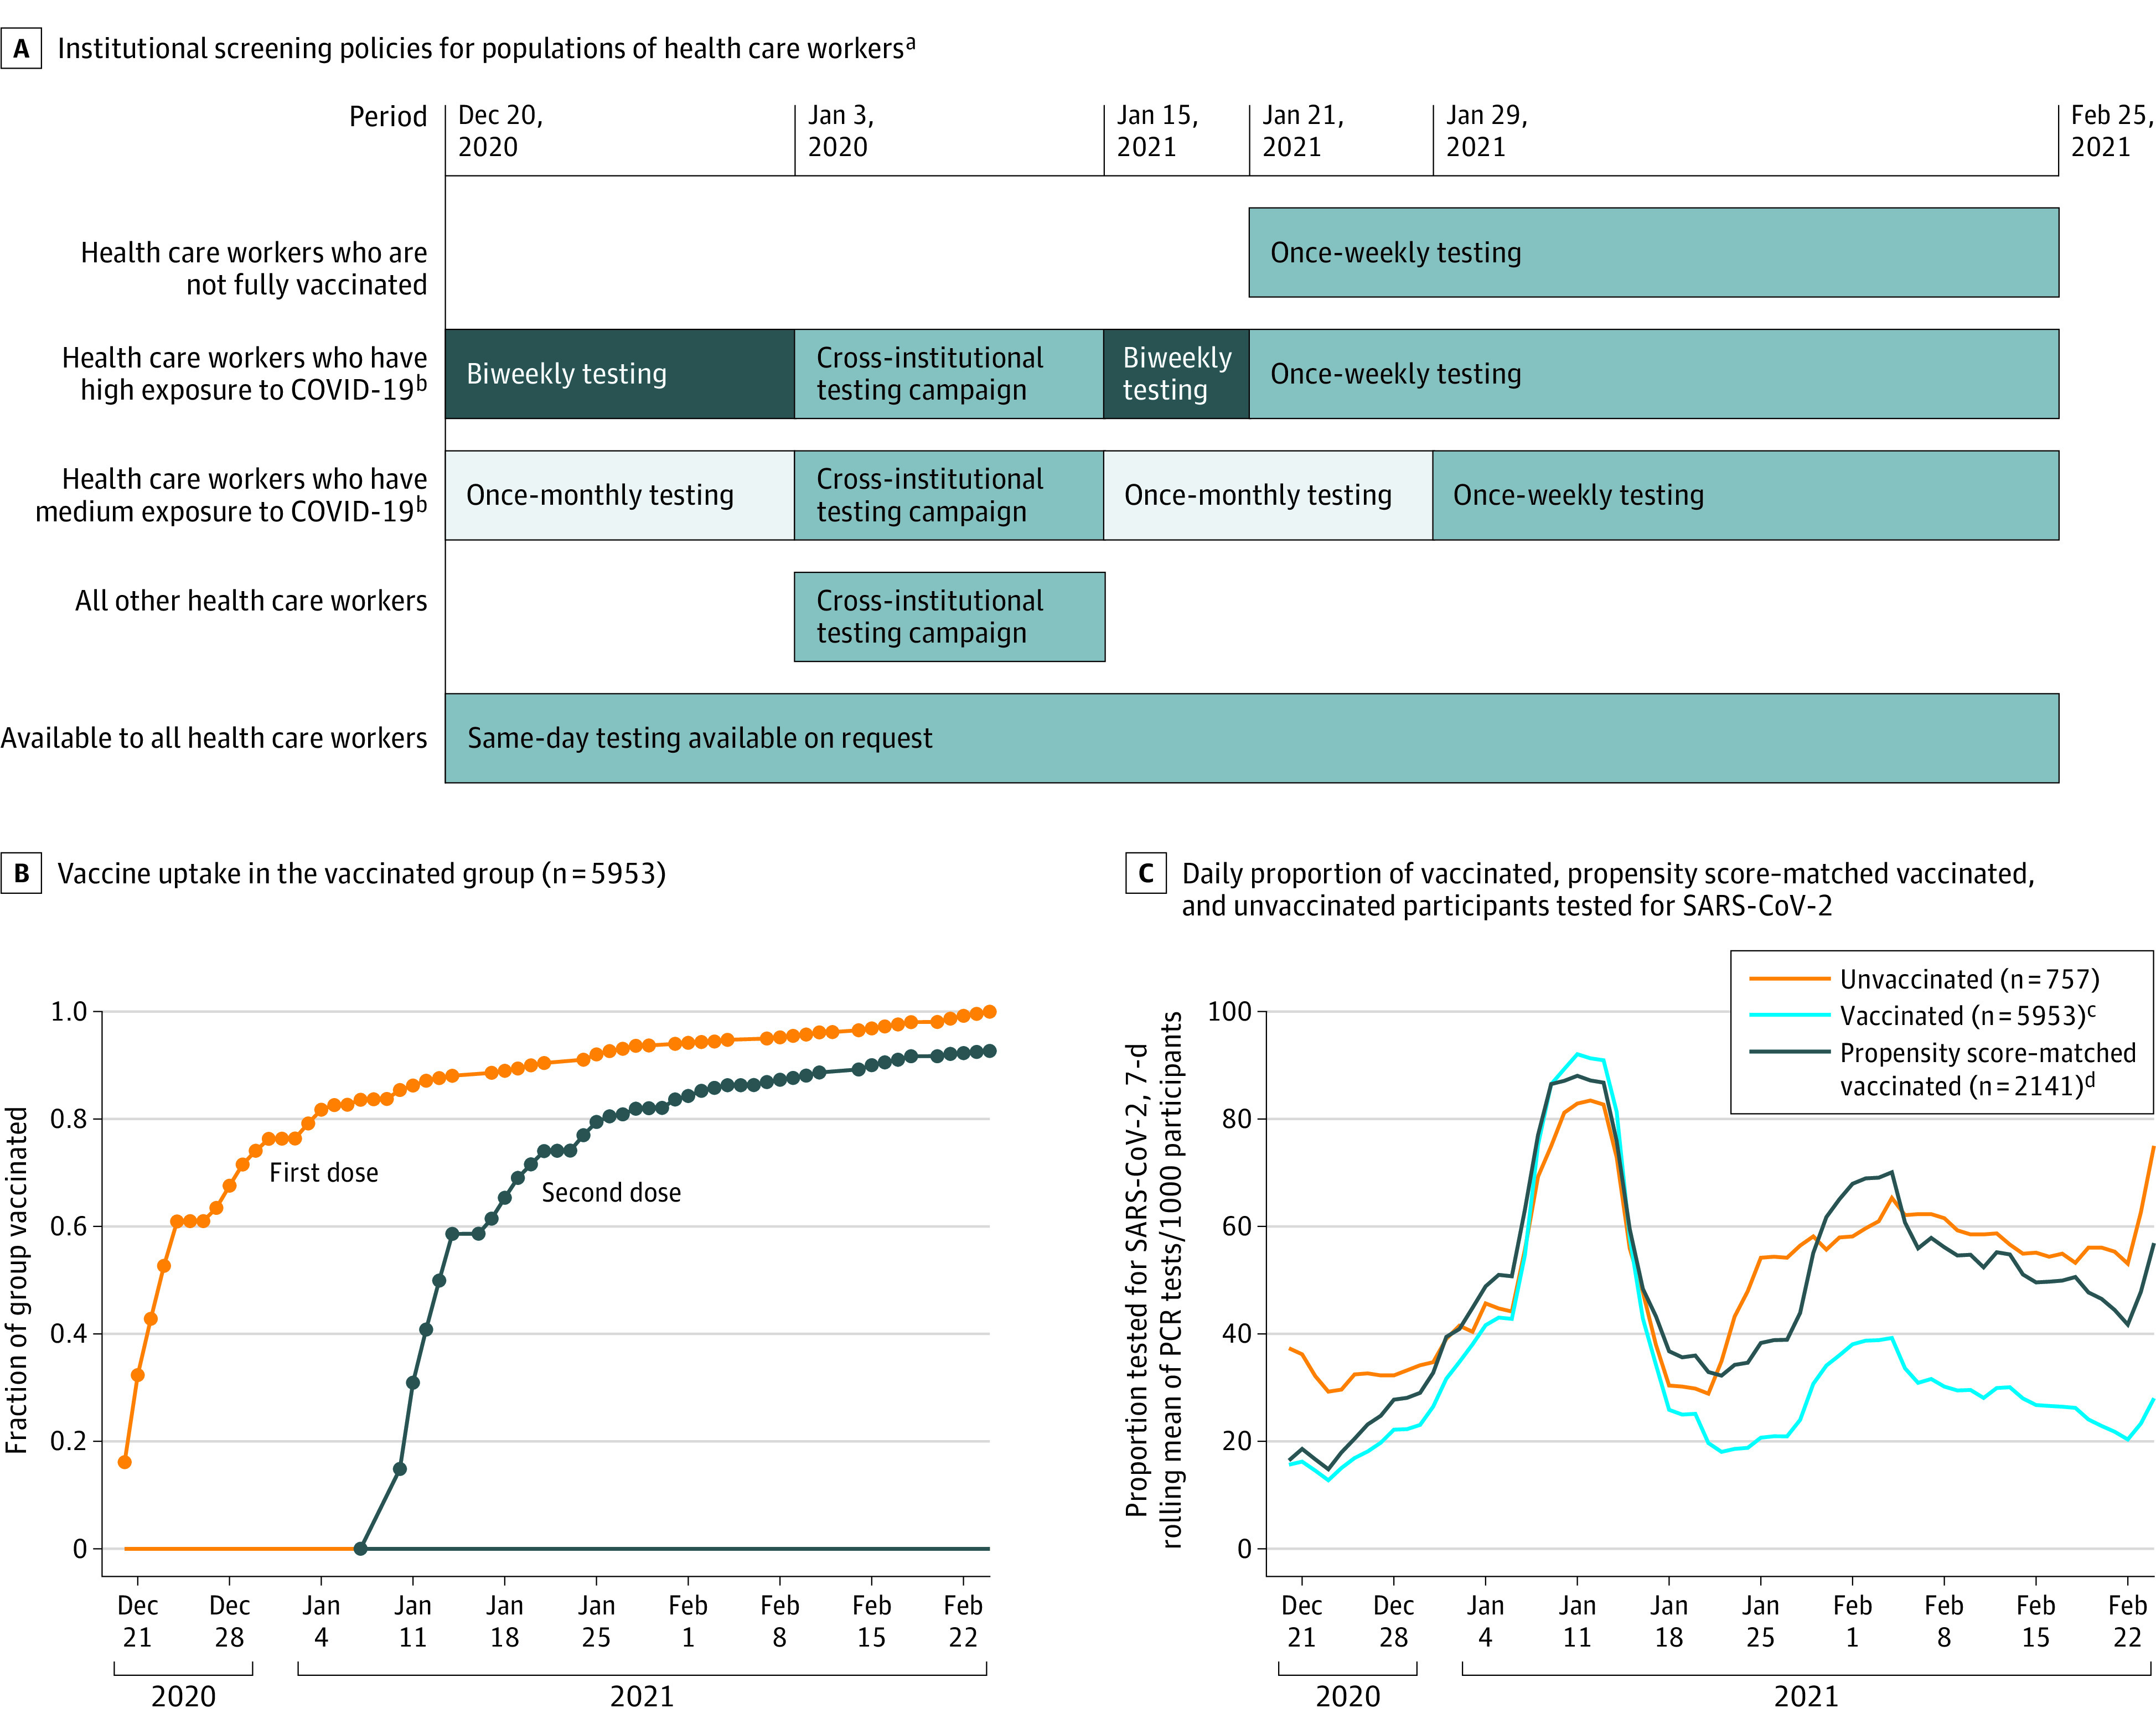The image size is (2156, 1734).
Task: Click the second-dose starting point at zero
Action: click(360, 1549)
